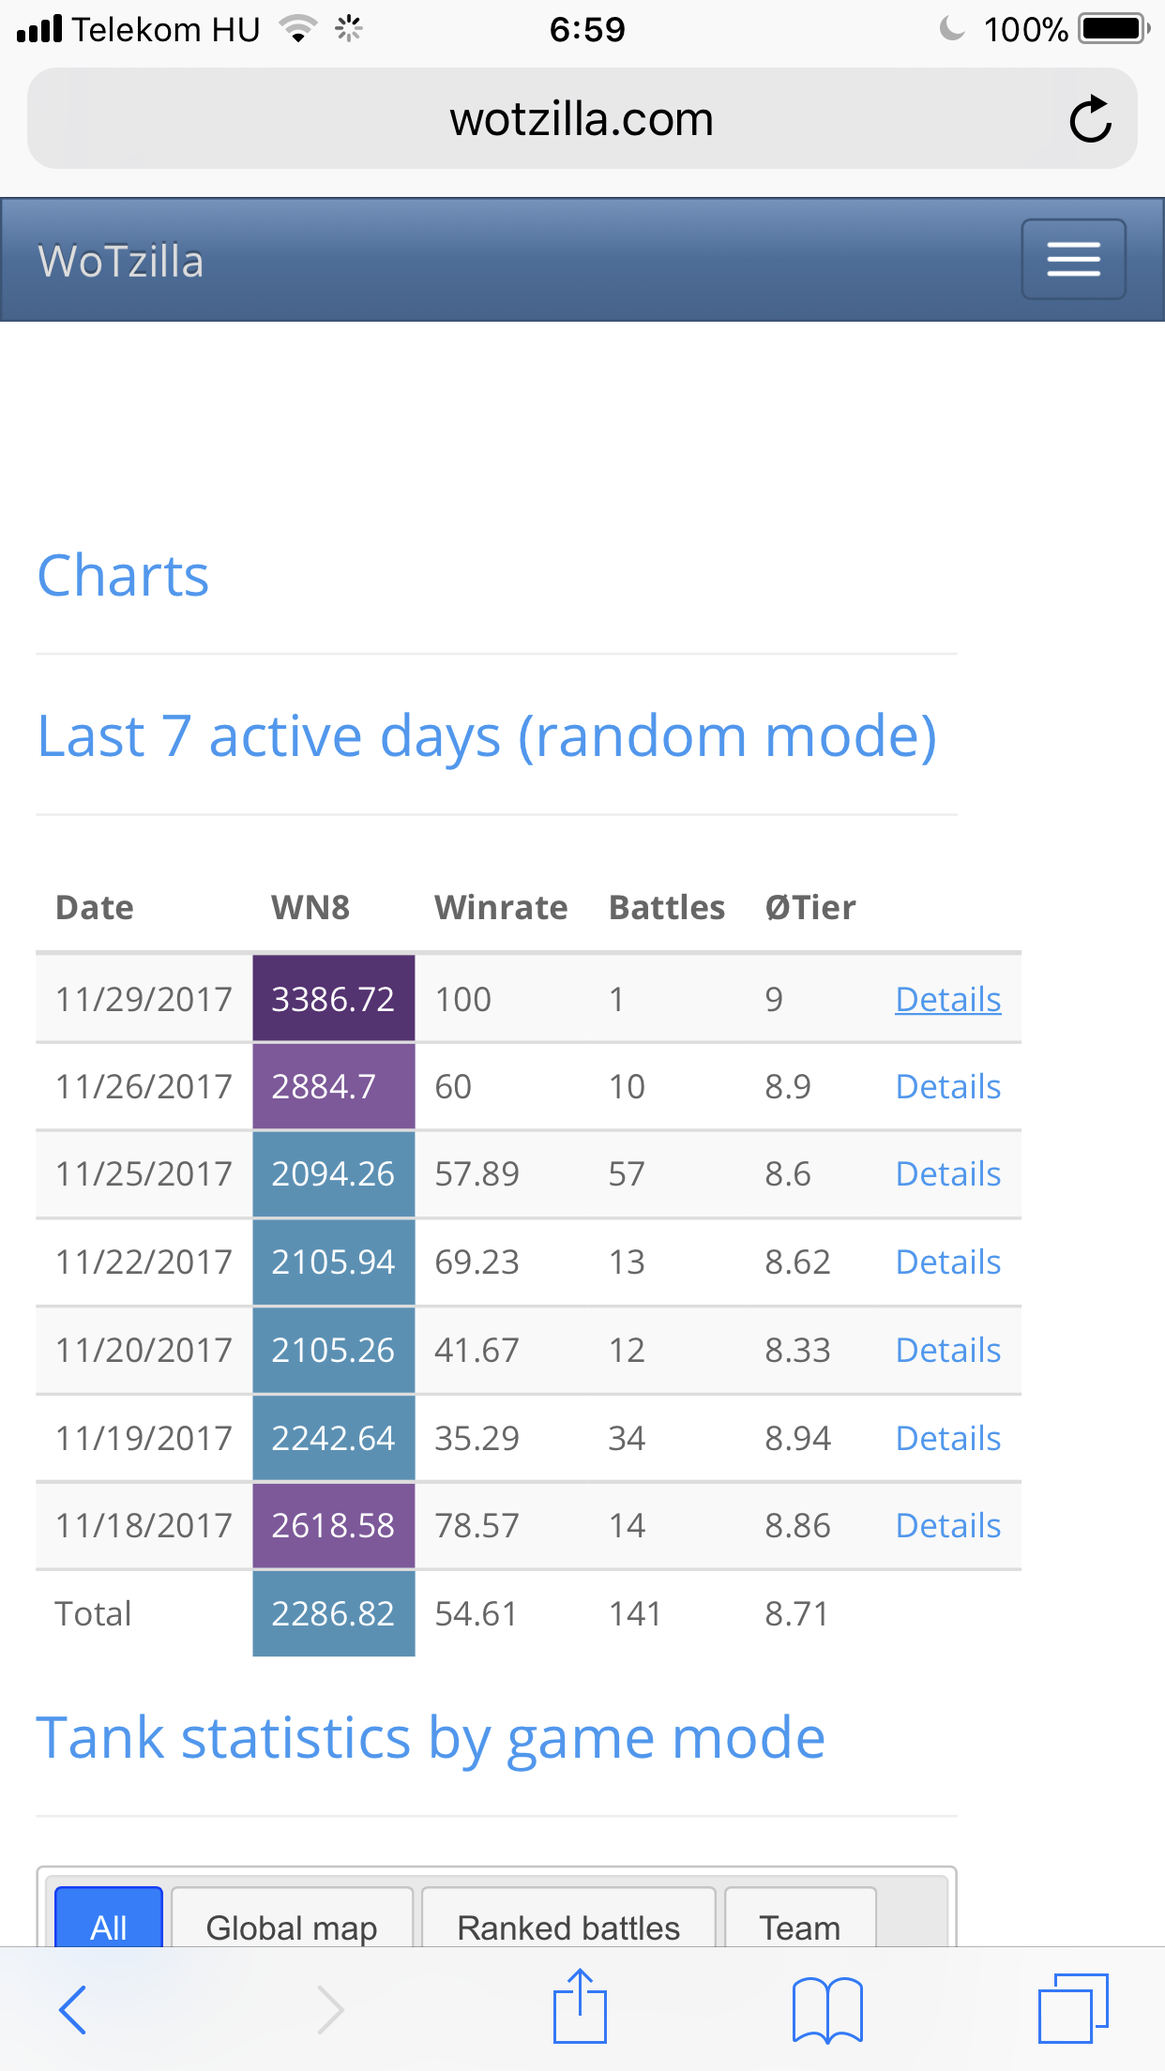This screenshot has width=1165, height=2071.
Task: Open Details for 11/20/2017
Action: tap(948, 1350)
